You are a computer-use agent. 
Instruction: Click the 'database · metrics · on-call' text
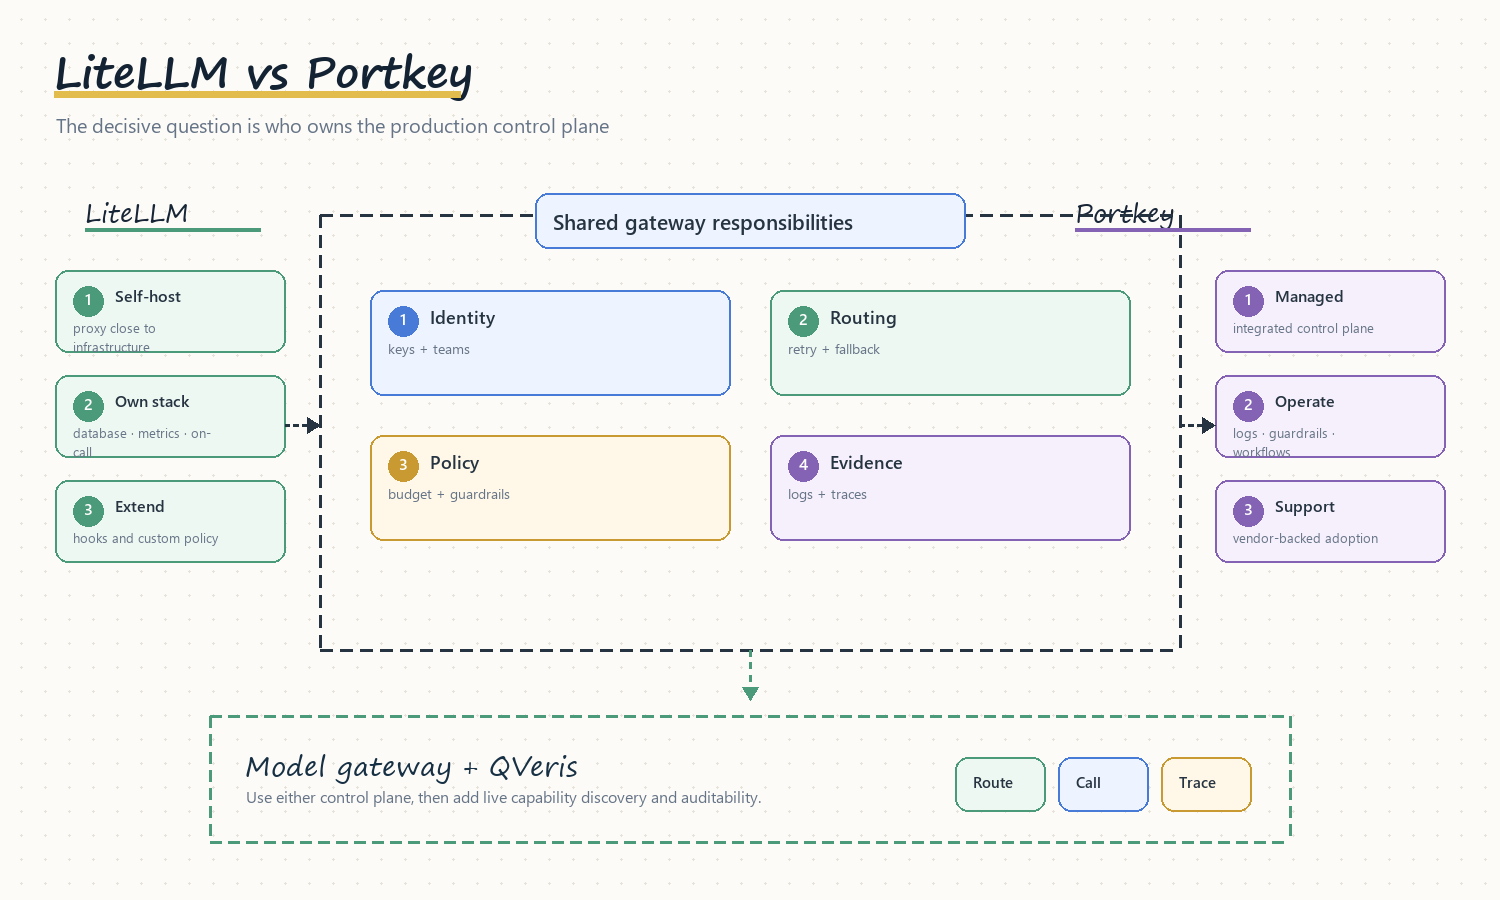[x=142, y=443]
